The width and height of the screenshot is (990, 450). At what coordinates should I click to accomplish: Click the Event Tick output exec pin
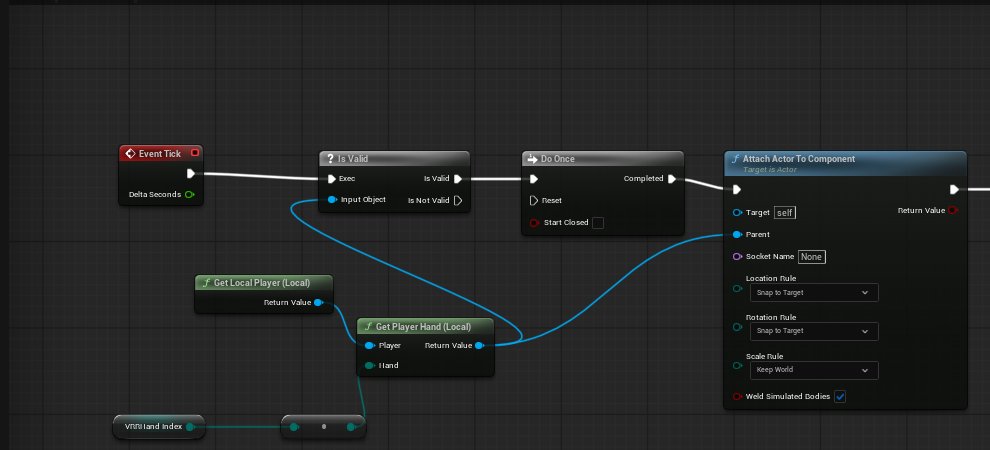[x=191, y=174]
